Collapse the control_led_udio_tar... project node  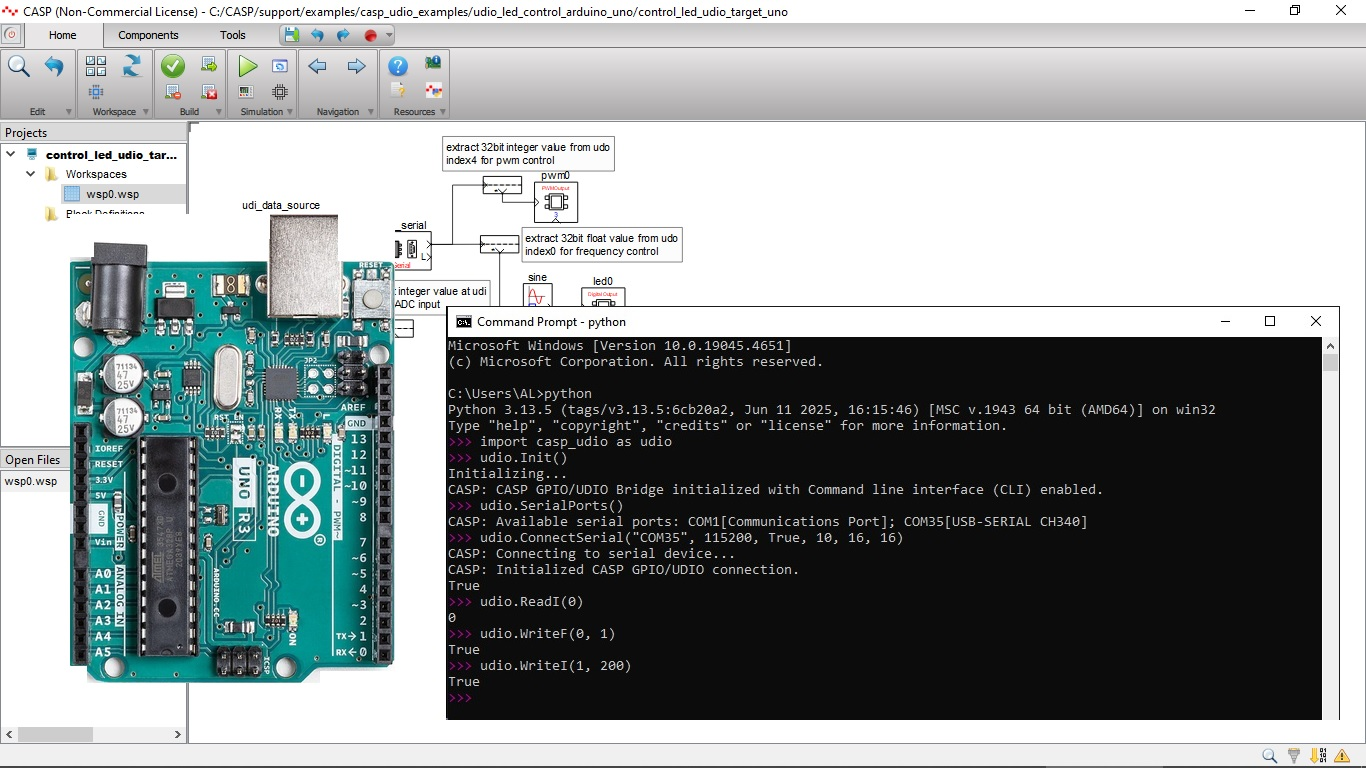coord(10,154)
